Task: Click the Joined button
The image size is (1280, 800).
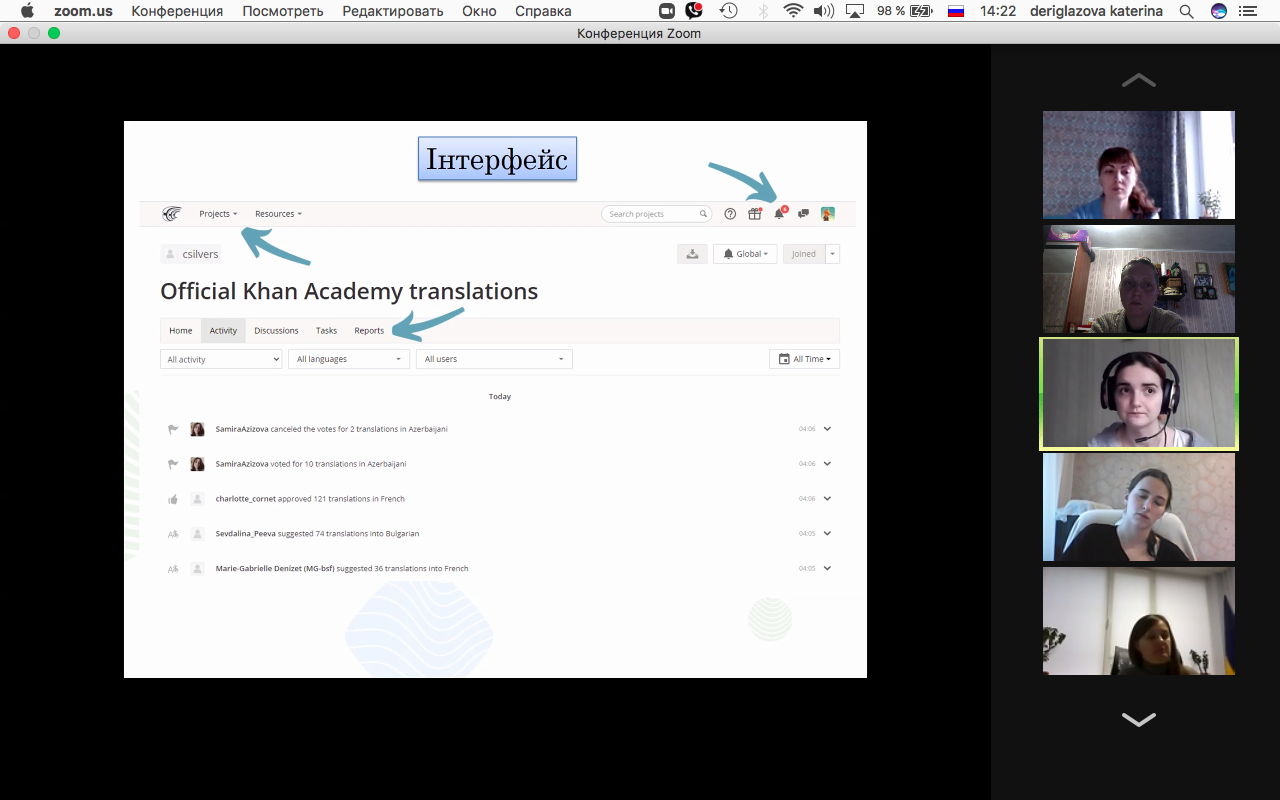Action: click(804, 254)
